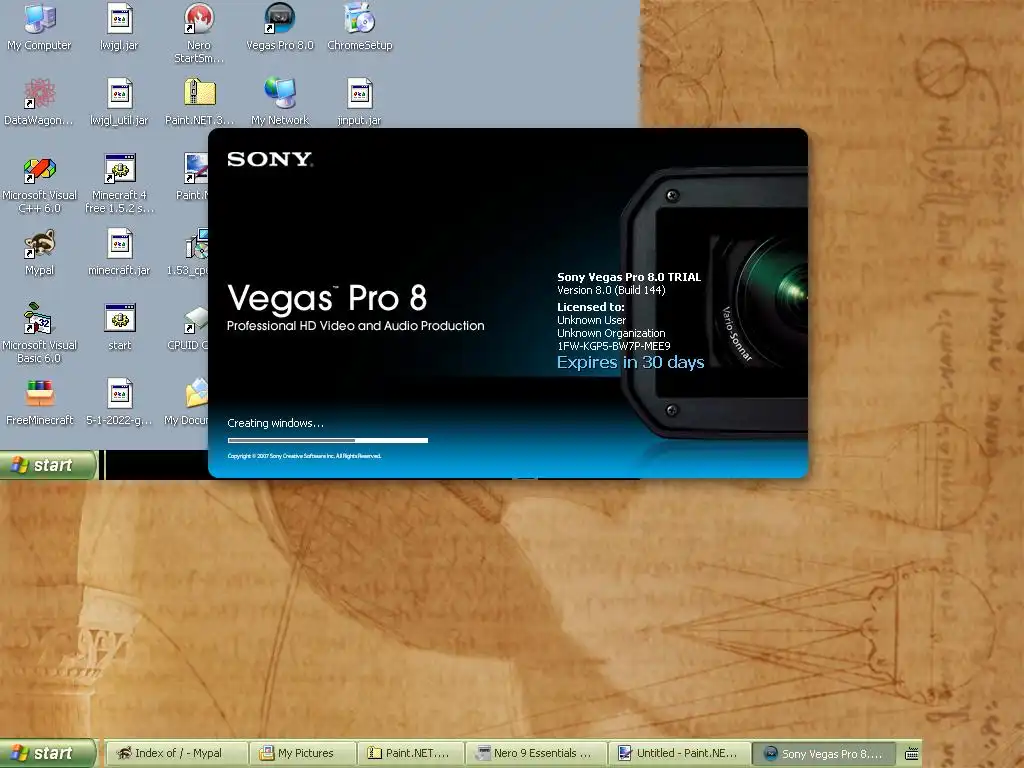Switch to the Nero 9 Essentials taskbar button
This screenshot has width=1024, height=768.
[x=536, y=754]
